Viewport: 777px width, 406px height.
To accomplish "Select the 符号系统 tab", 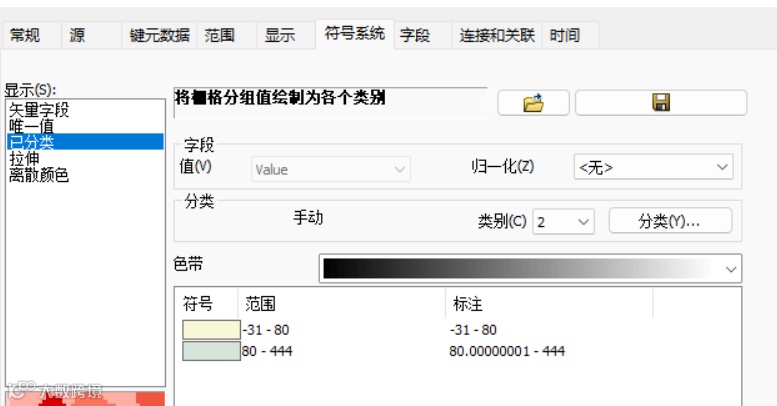I will [x=355, y=34].
